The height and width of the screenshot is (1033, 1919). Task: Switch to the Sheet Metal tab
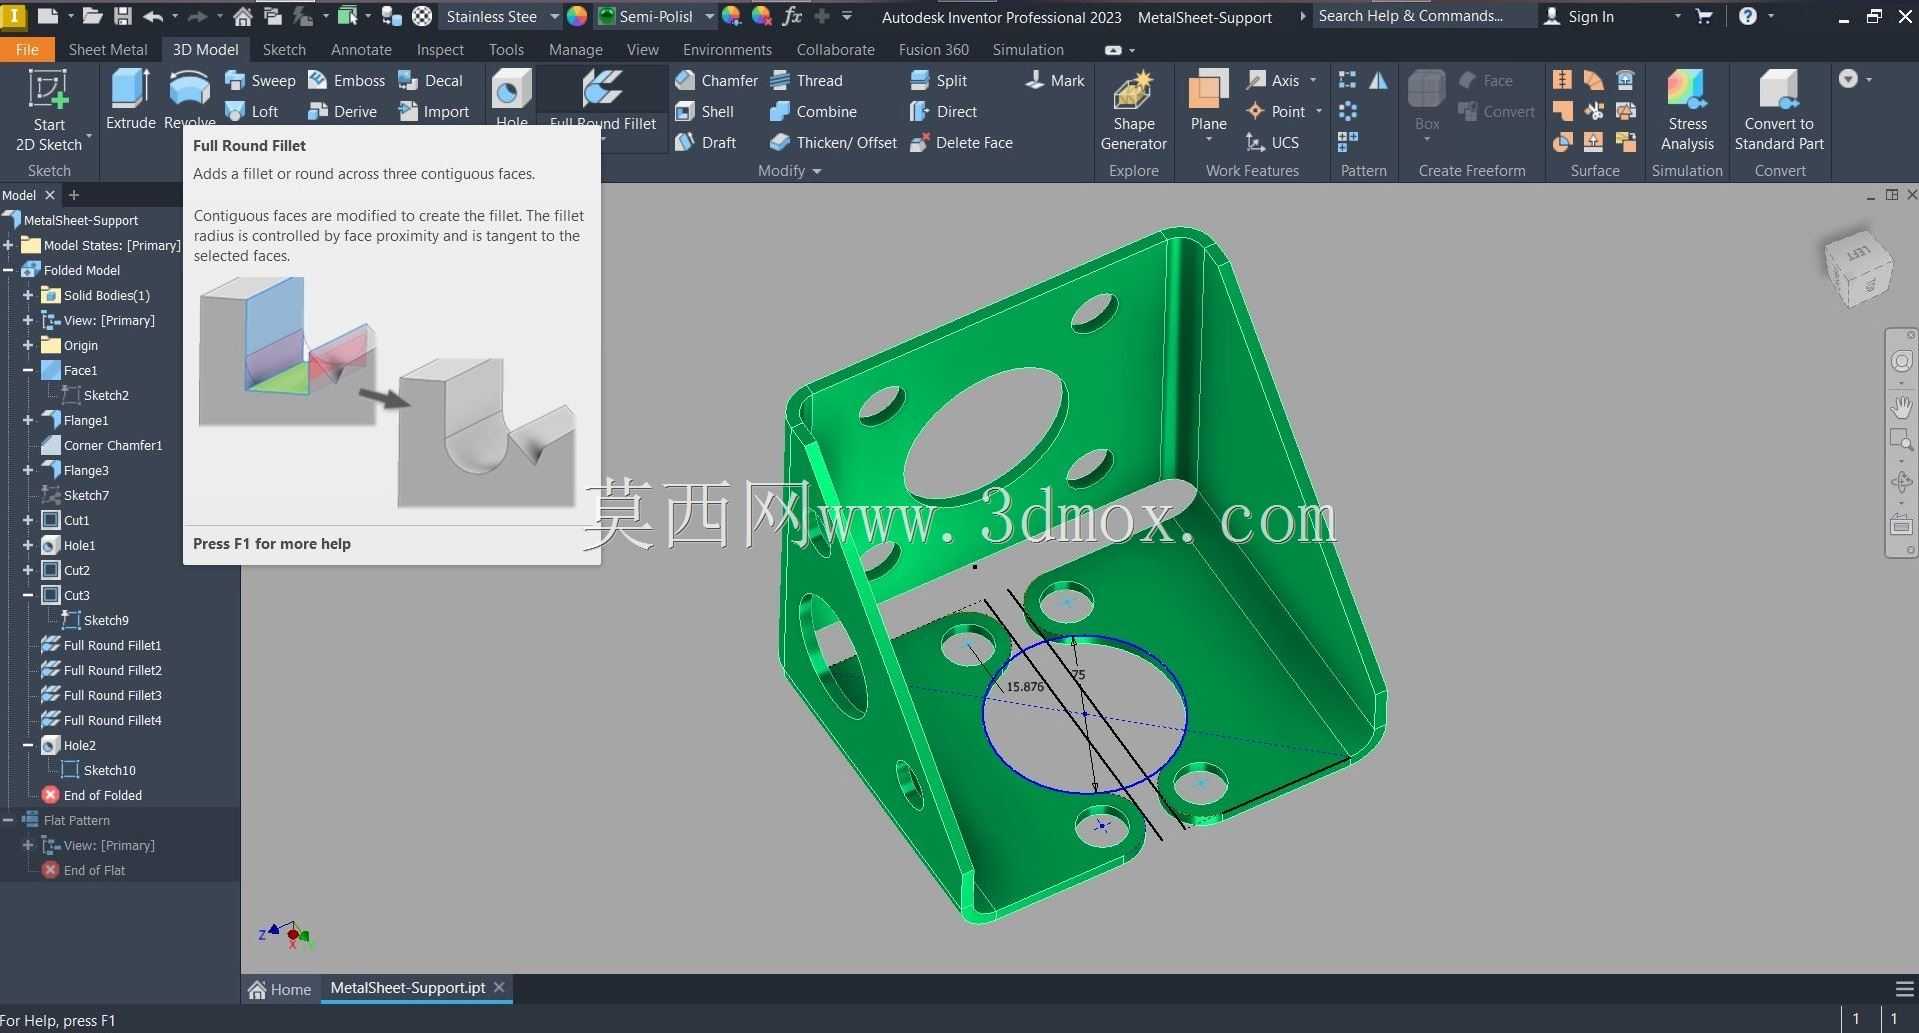108,50
